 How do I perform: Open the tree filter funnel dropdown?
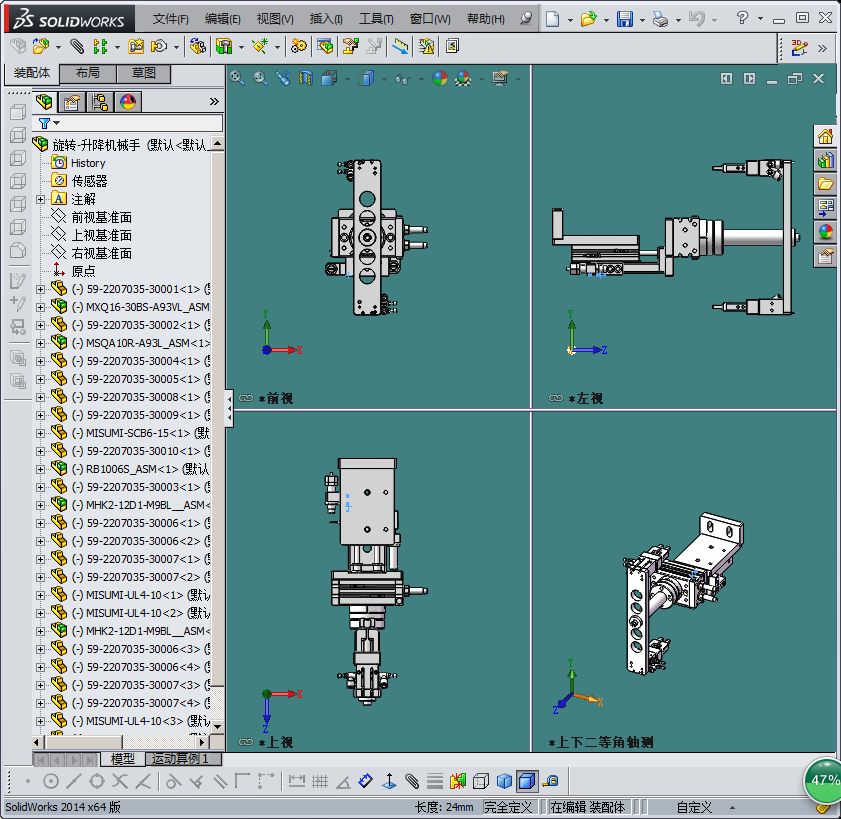click(48, 123)
